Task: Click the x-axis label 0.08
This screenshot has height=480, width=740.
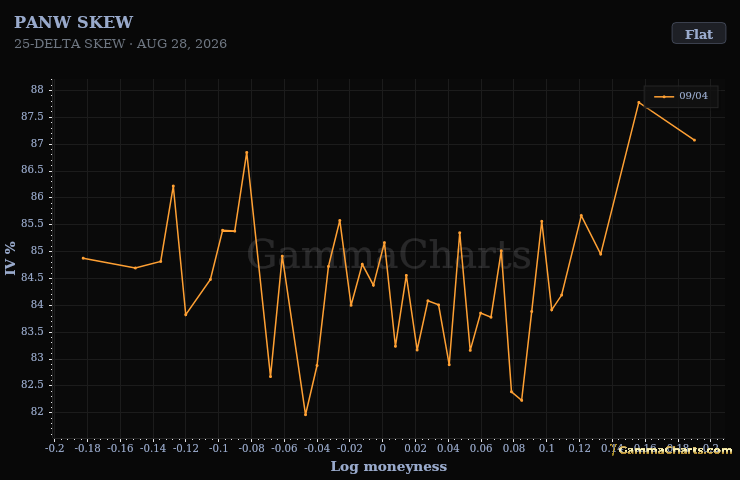Action: point(514,448)
